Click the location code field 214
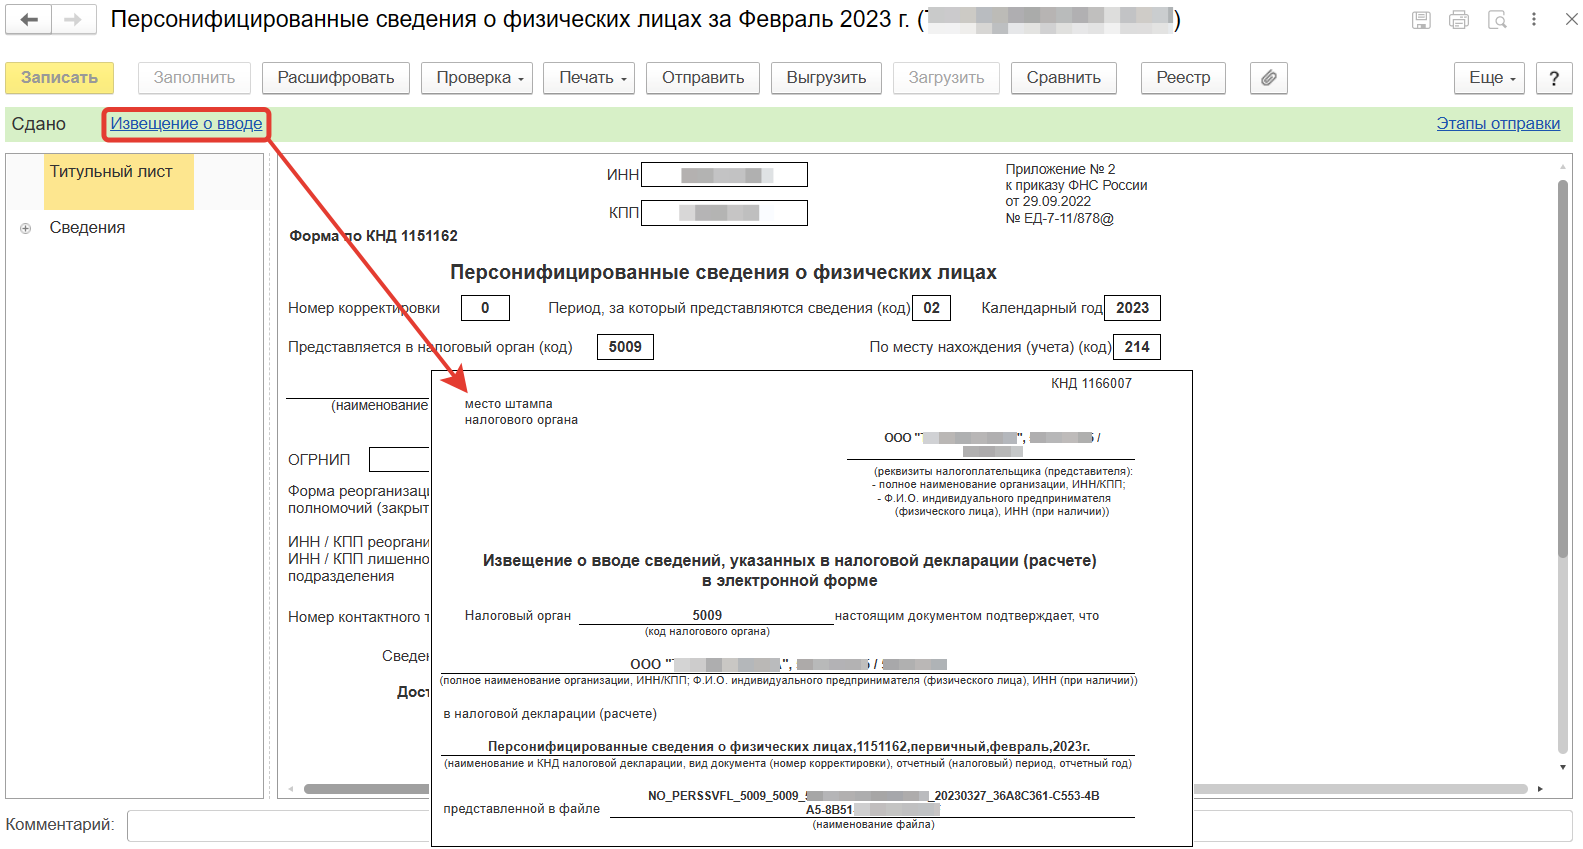Screen dimensions: 1583x849 click(1137, 347)
